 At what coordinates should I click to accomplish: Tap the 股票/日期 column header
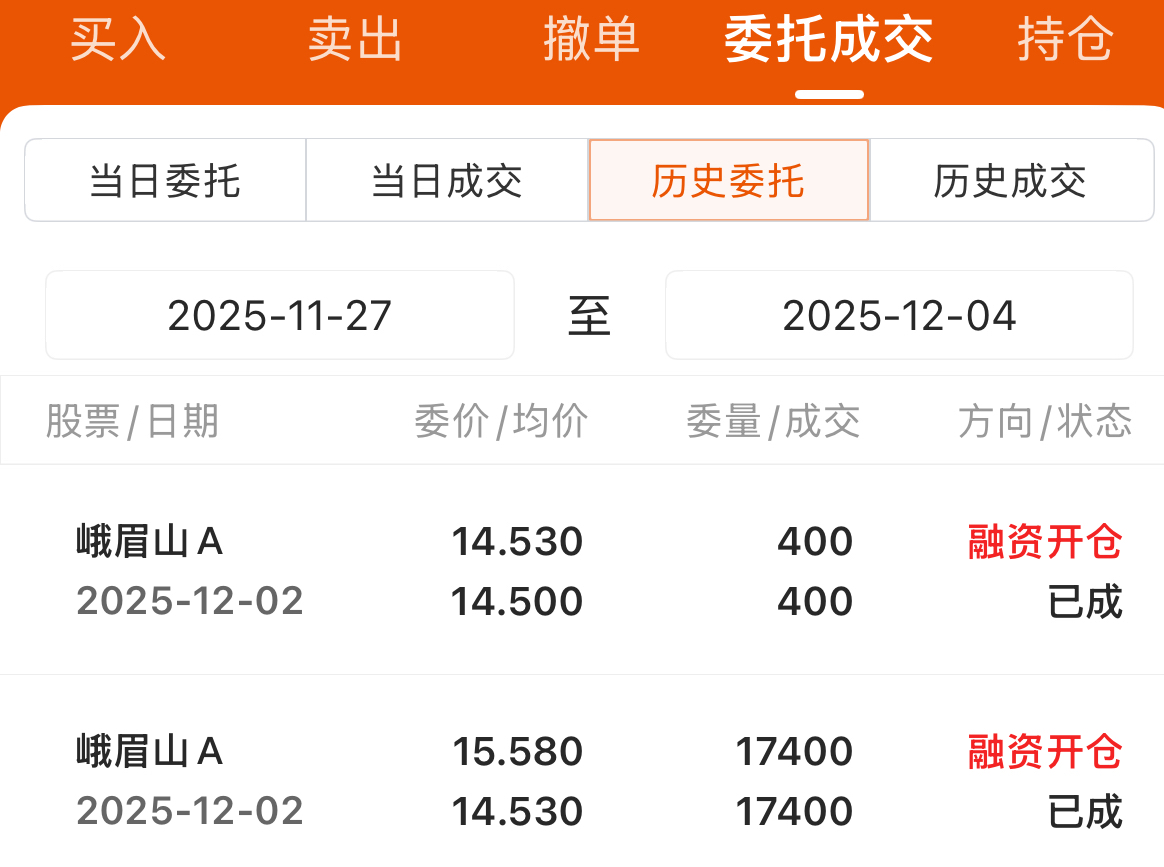tap(132, 422)
